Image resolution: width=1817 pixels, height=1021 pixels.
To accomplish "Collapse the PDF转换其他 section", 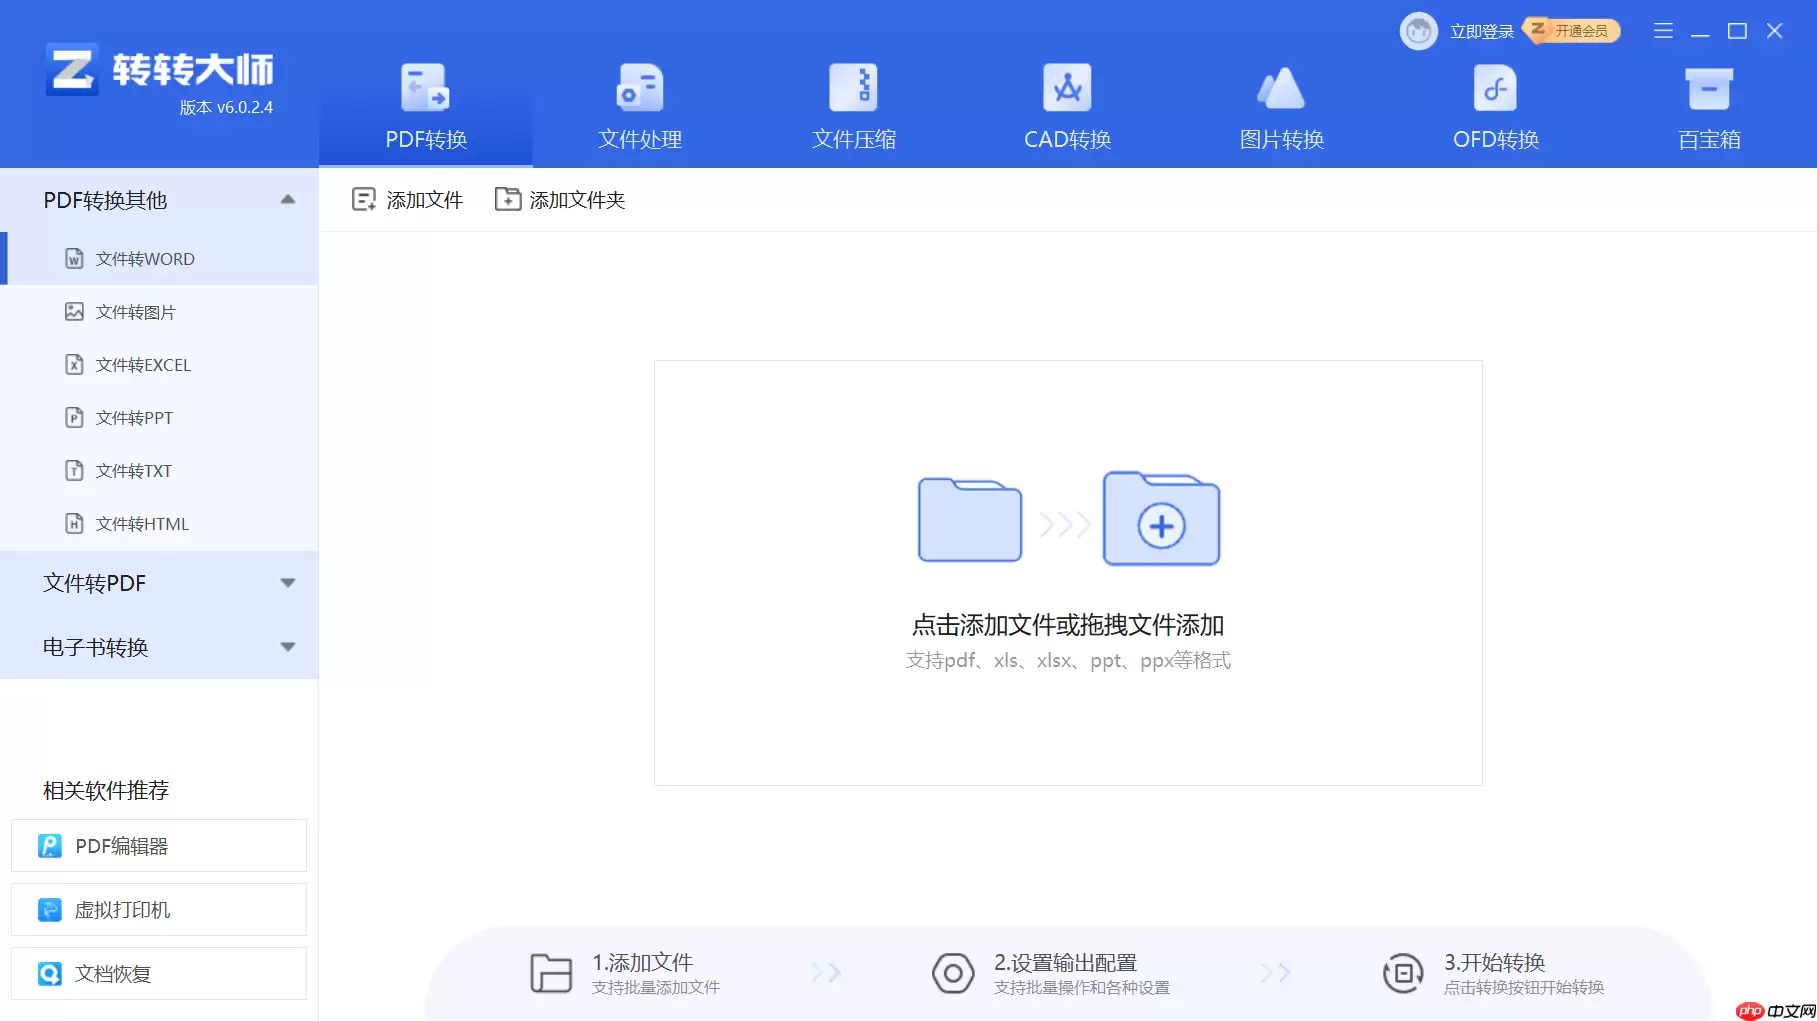I will click(287, 200).
